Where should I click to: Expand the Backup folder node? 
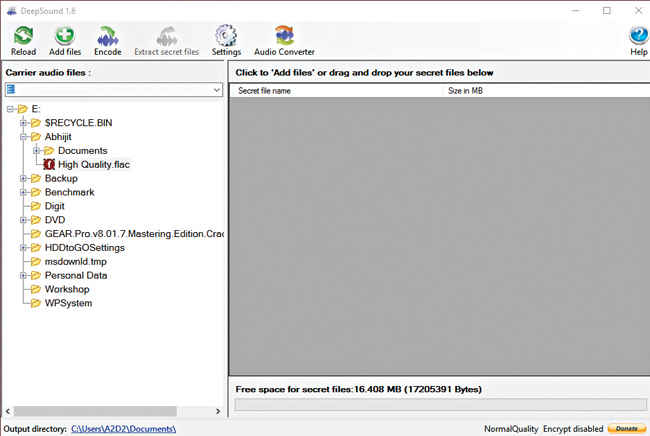[23, 178]
